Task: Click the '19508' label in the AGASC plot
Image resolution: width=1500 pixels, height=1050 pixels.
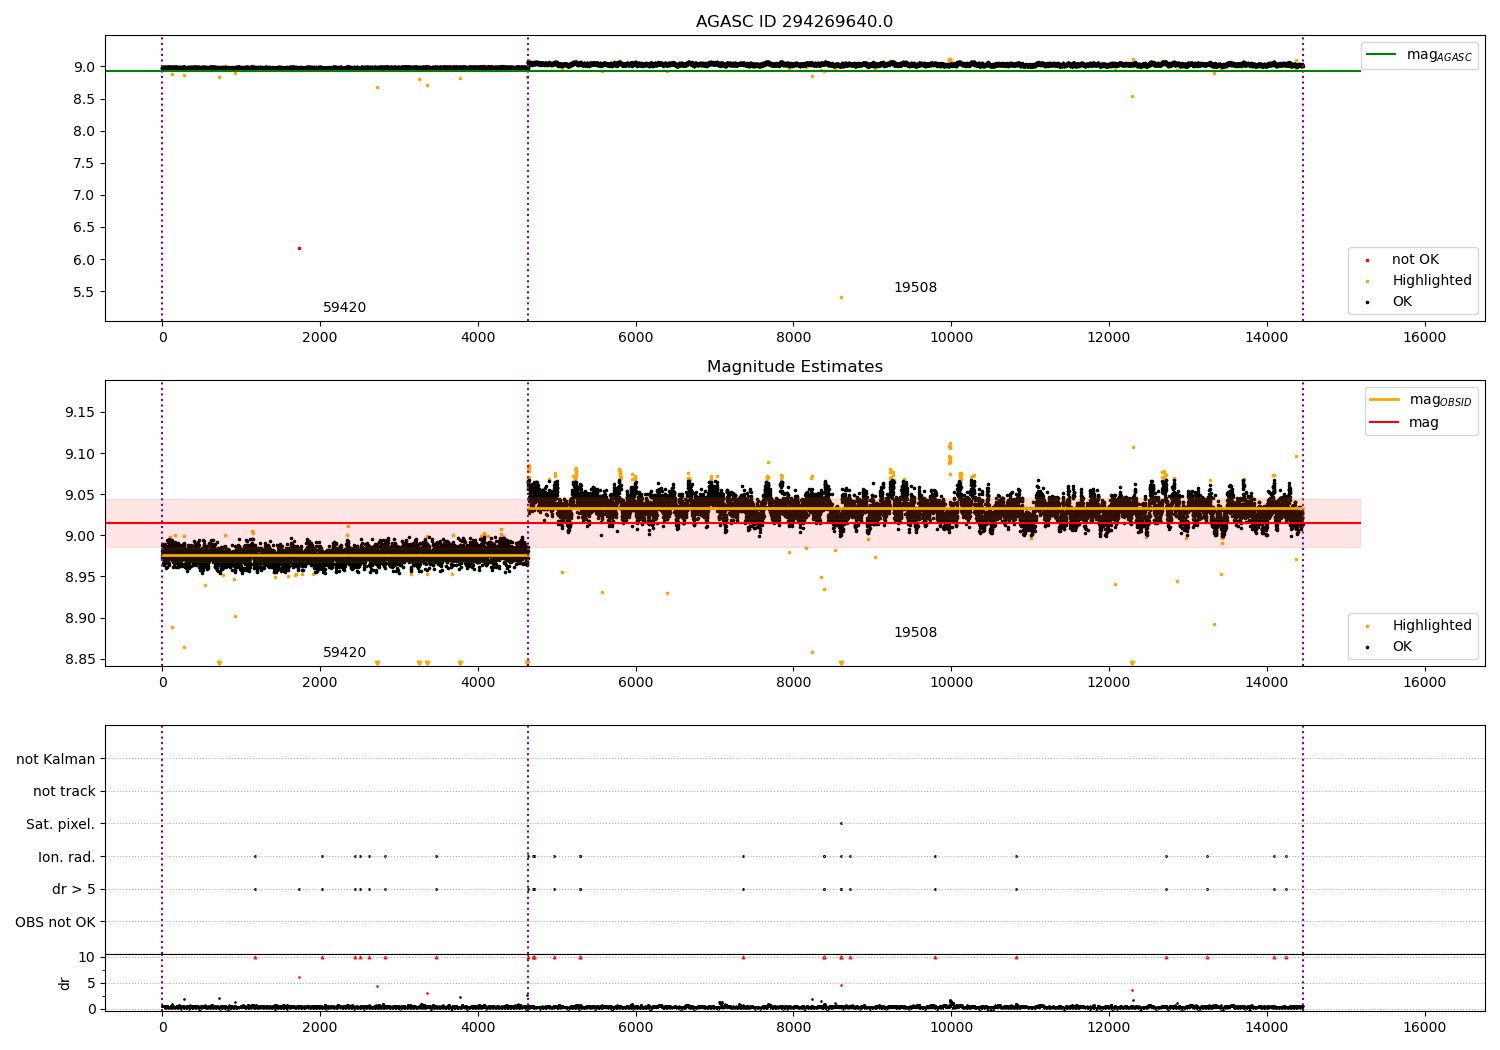Action: (x=915, y=288)
